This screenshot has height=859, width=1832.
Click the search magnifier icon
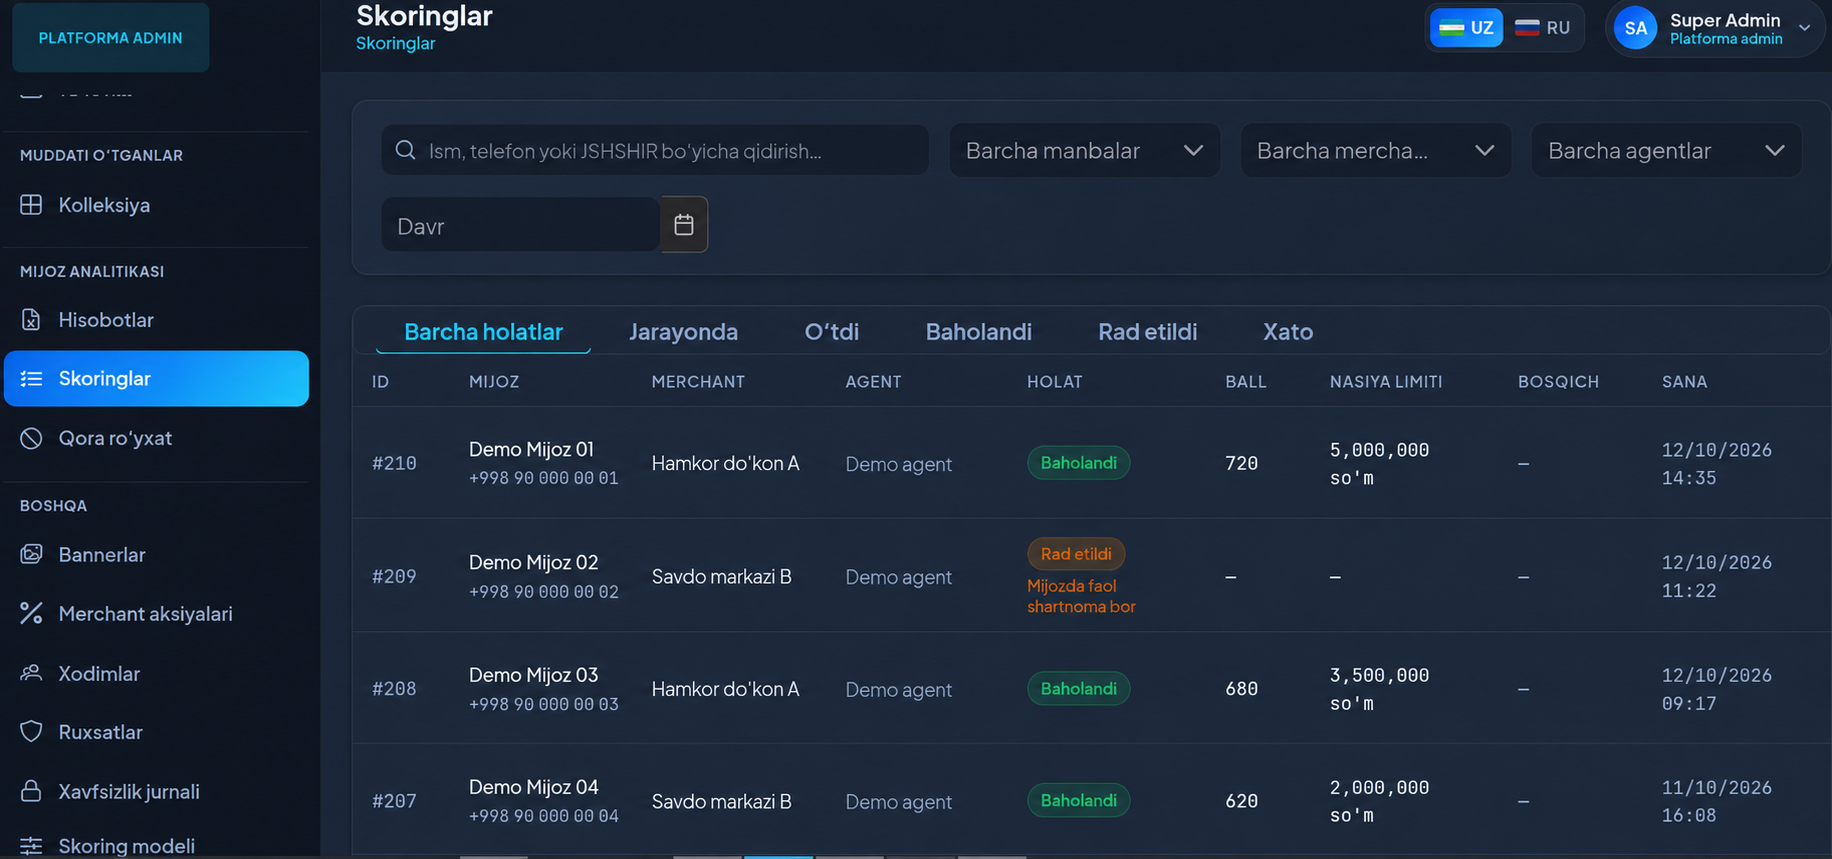pyautogui.click(x=405, y=150)
